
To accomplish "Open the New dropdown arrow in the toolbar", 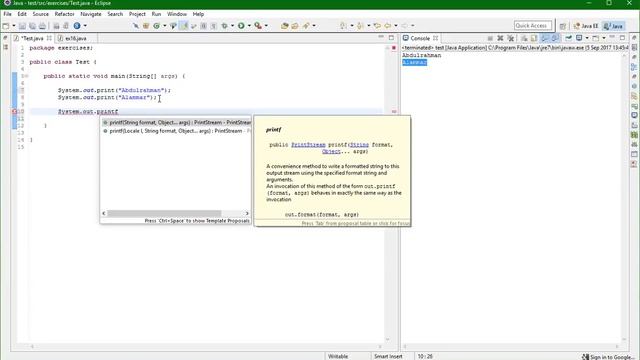I will point(13,26).
